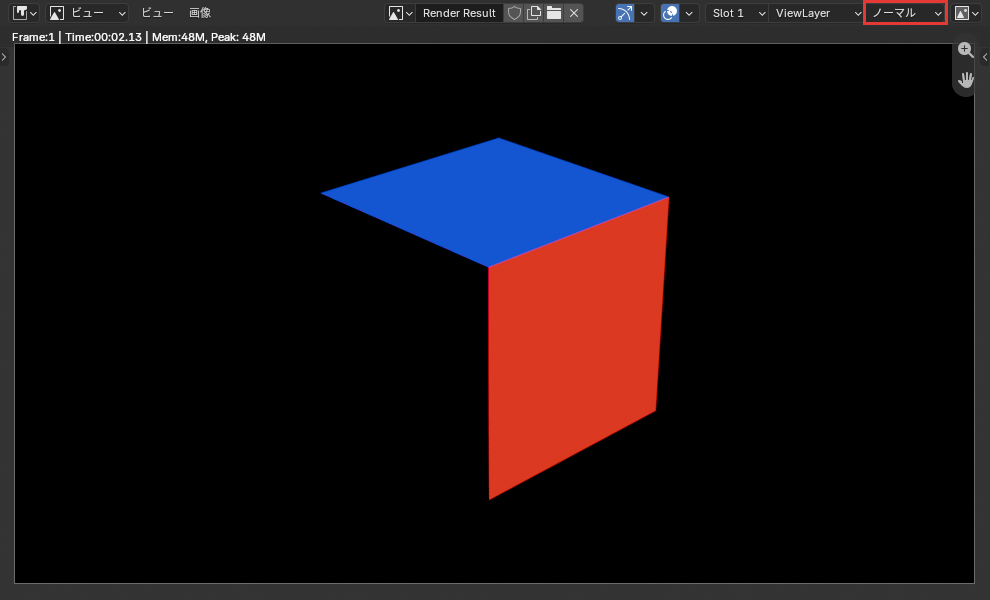Open the ビュー menu
This screenshot has height=600, width=990.
[157, 13]
